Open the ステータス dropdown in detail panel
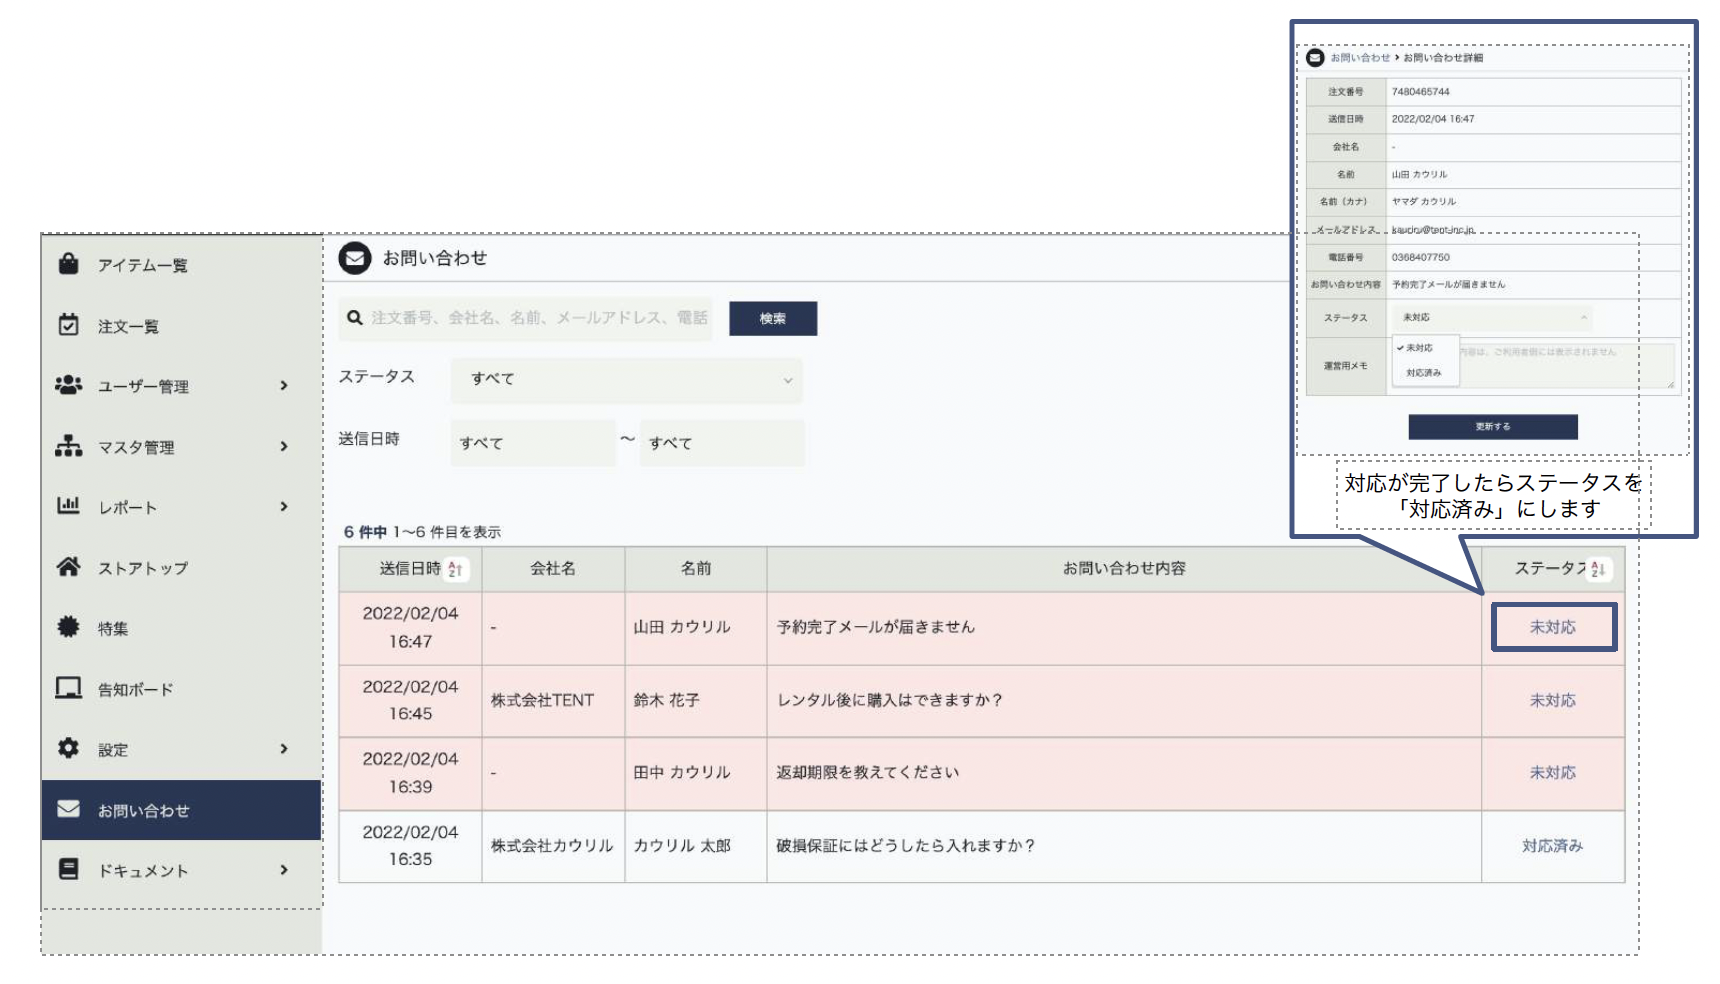 (1492, 318)
